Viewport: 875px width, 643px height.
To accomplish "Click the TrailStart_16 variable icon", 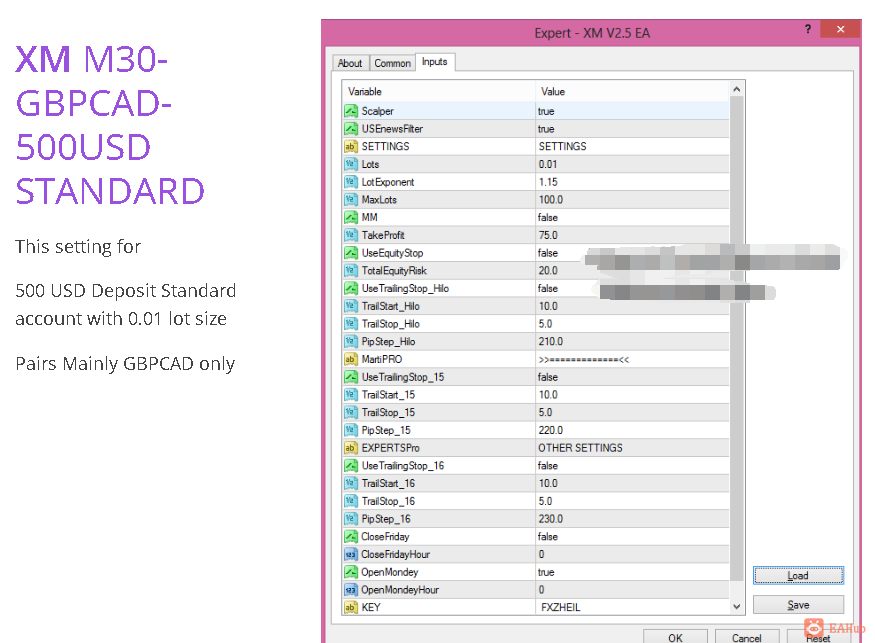I will 350,483.
